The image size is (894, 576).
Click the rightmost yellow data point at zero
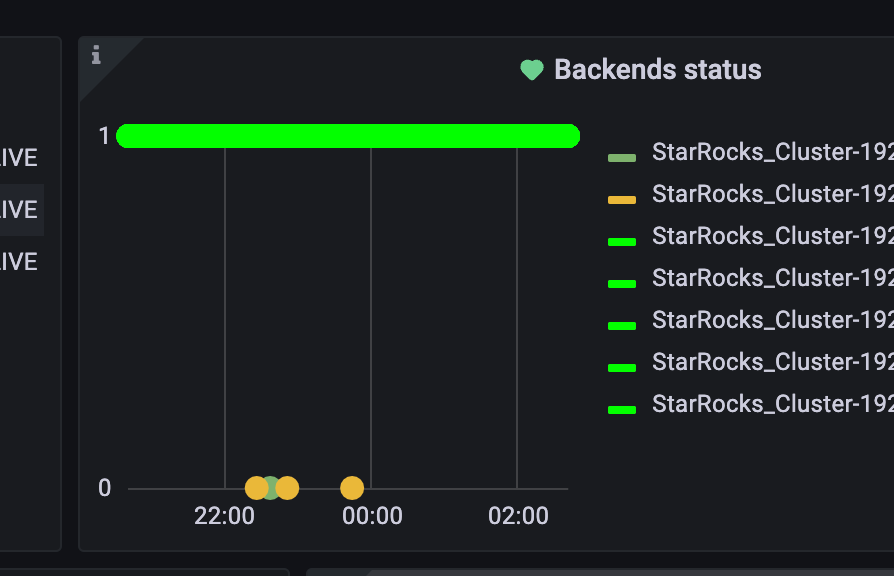click(352, 488)
